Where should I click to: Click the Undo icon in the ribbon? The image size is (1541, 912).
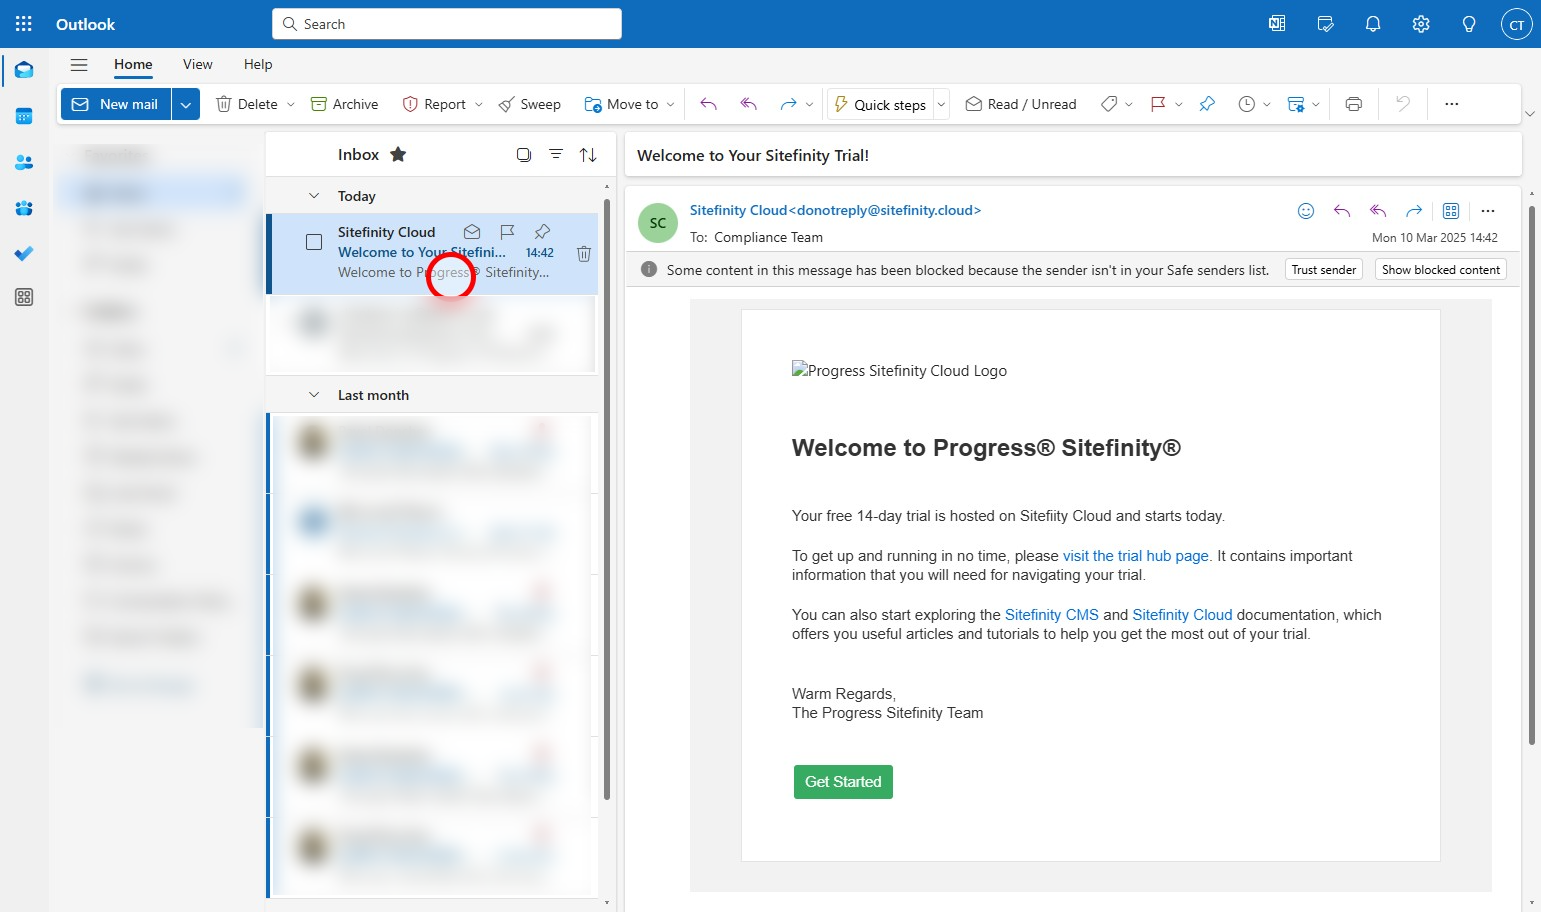(x=1403, y=104)
